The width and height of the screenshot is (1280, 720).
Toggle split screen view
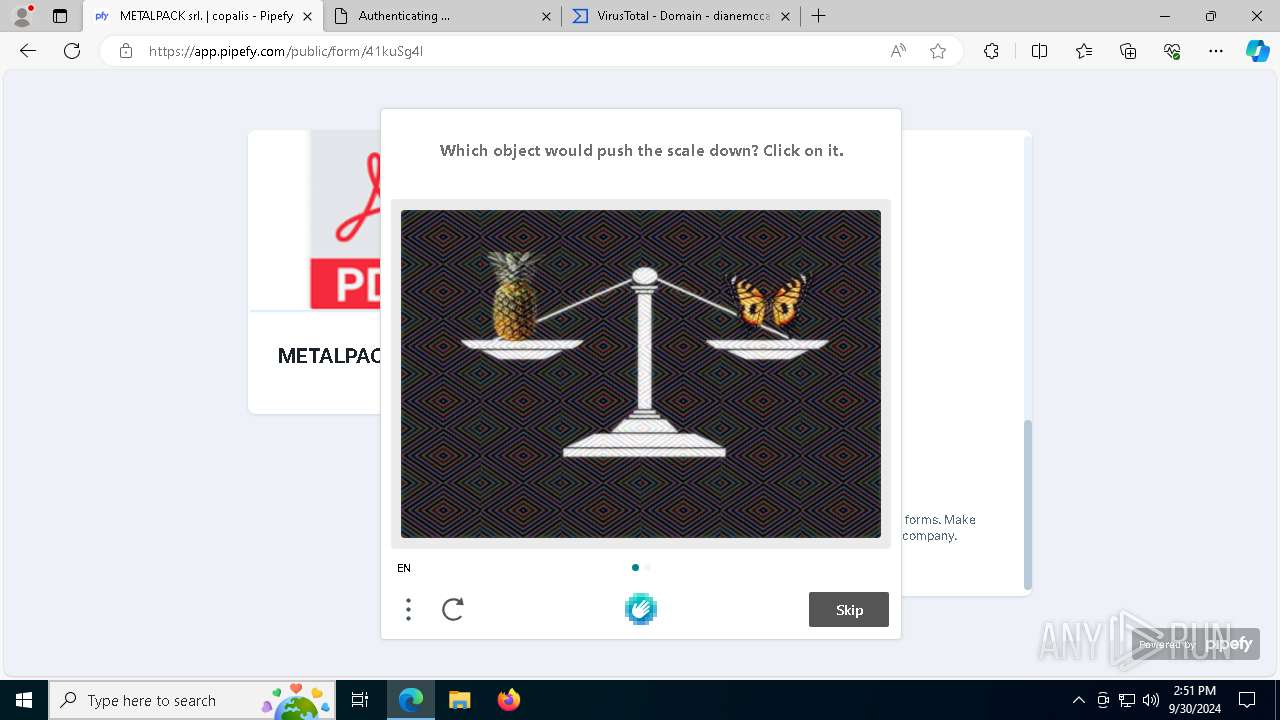pos(1039,51)
